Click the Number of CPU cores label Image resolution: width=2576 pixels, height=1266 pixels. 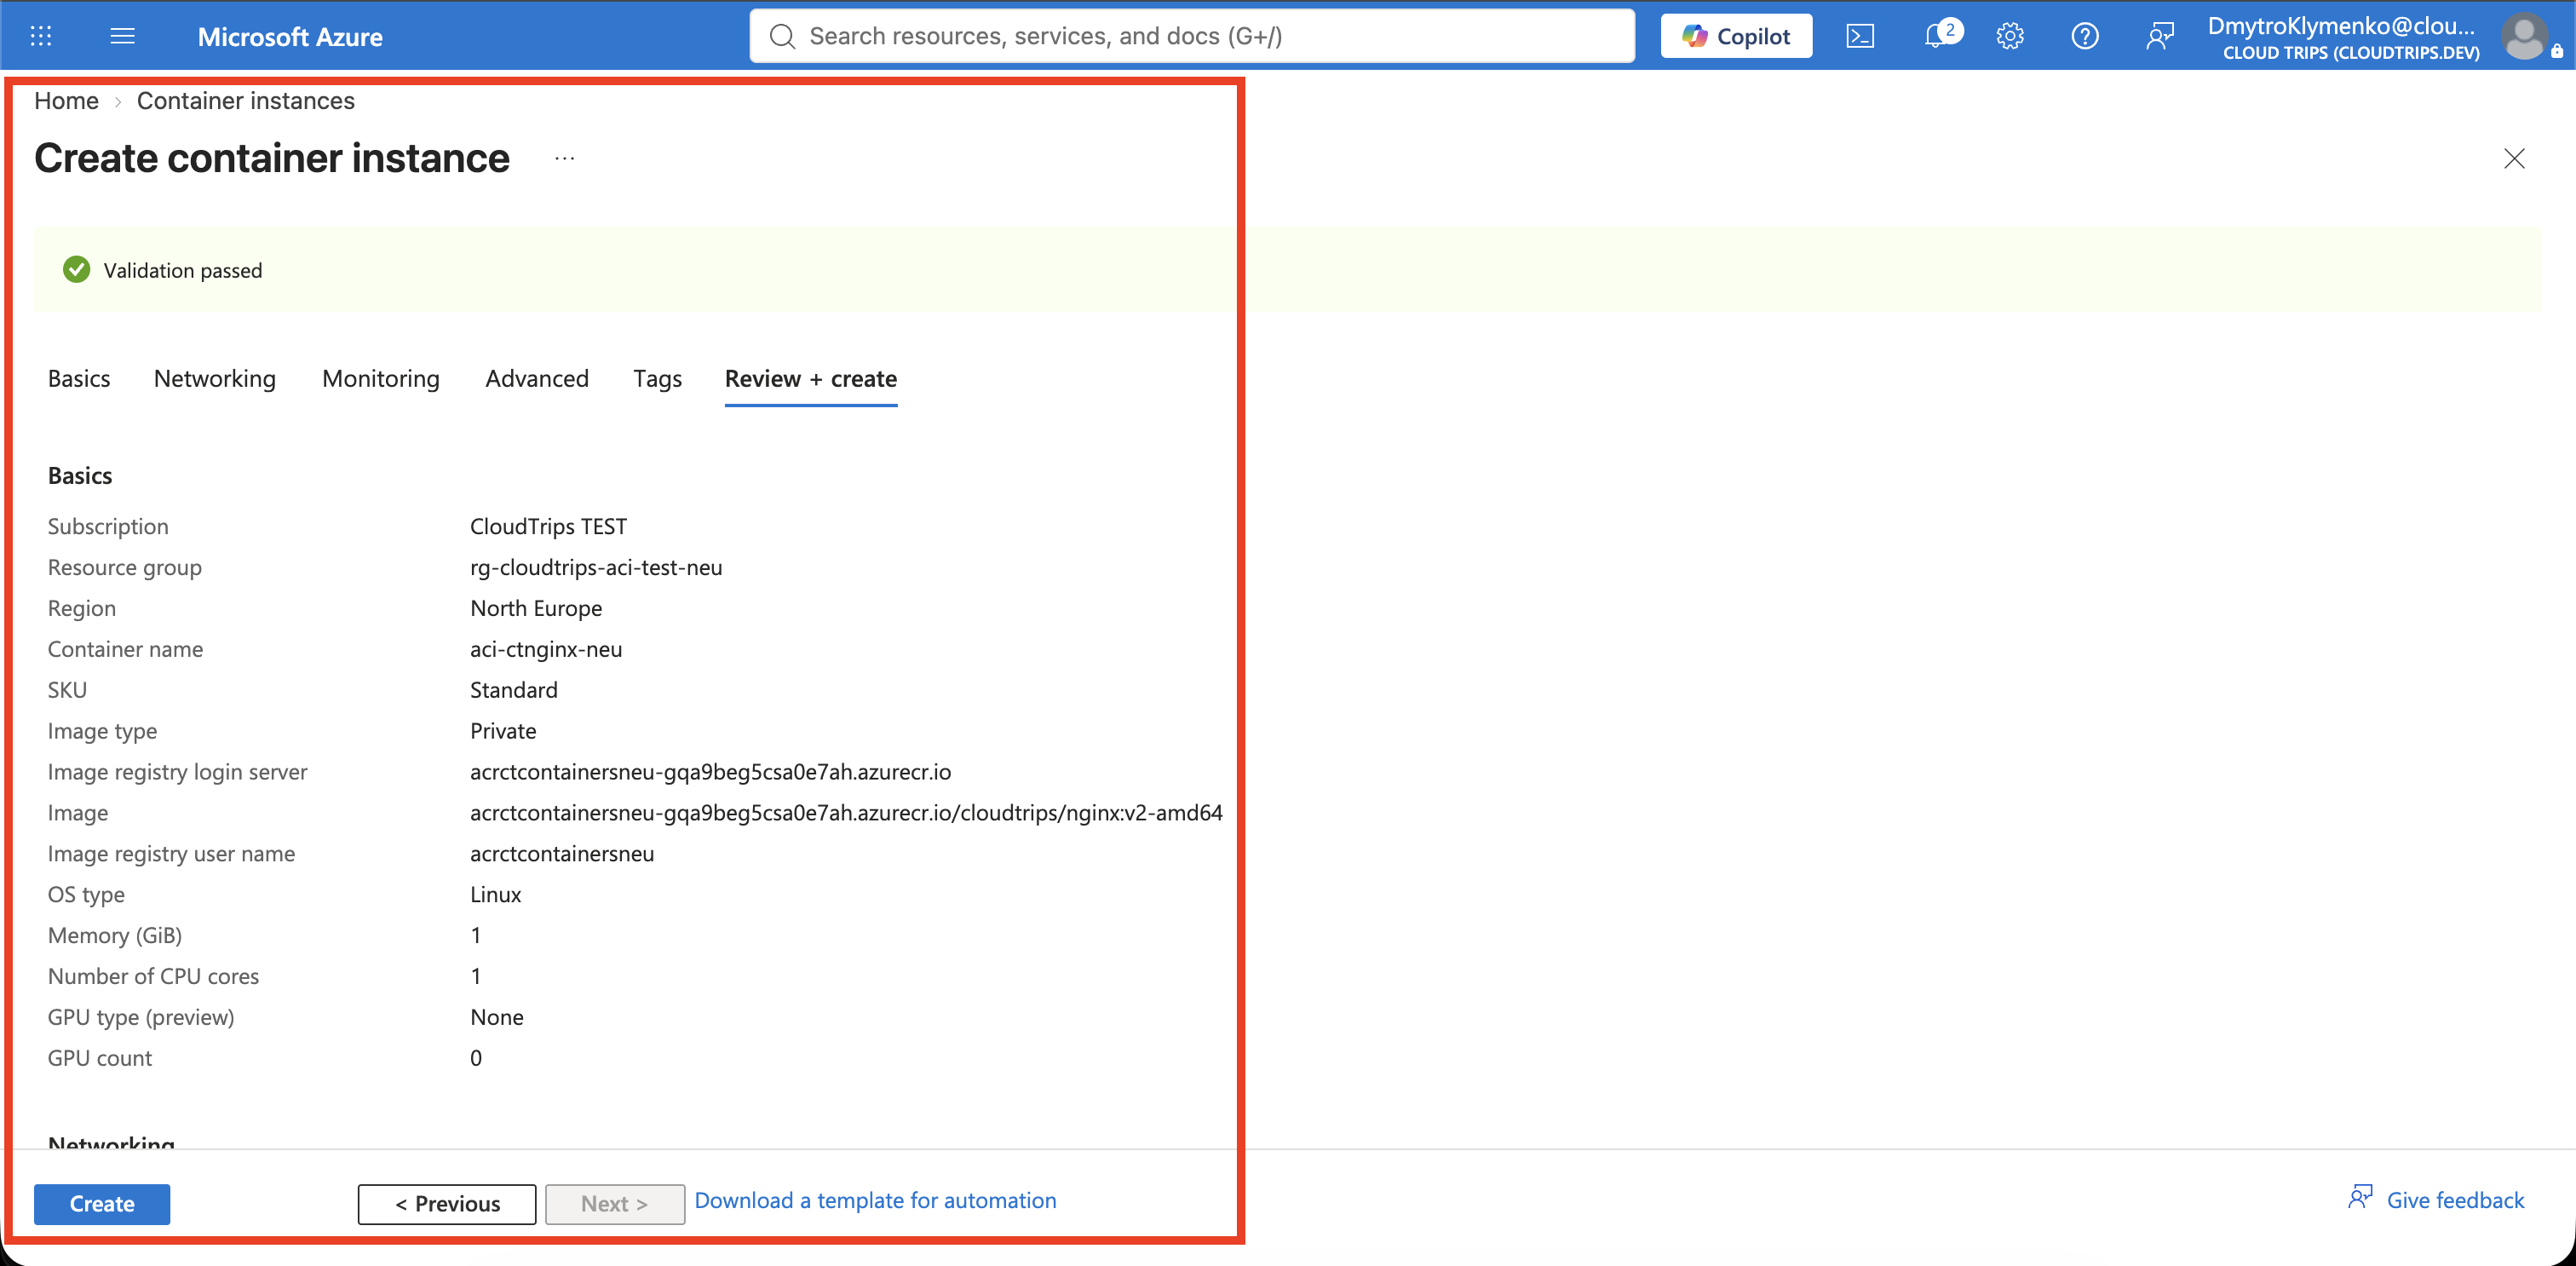click(153, 976)
